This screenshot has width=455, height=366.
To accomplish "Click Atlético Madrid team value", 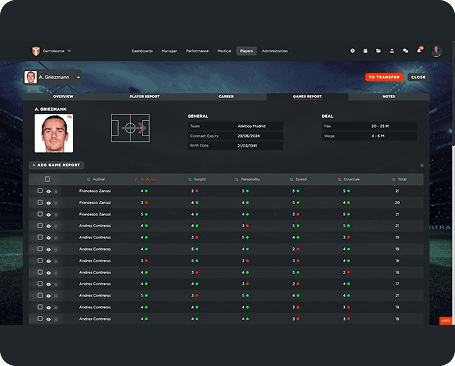I will pyautogui.click(x=251, y=126).
